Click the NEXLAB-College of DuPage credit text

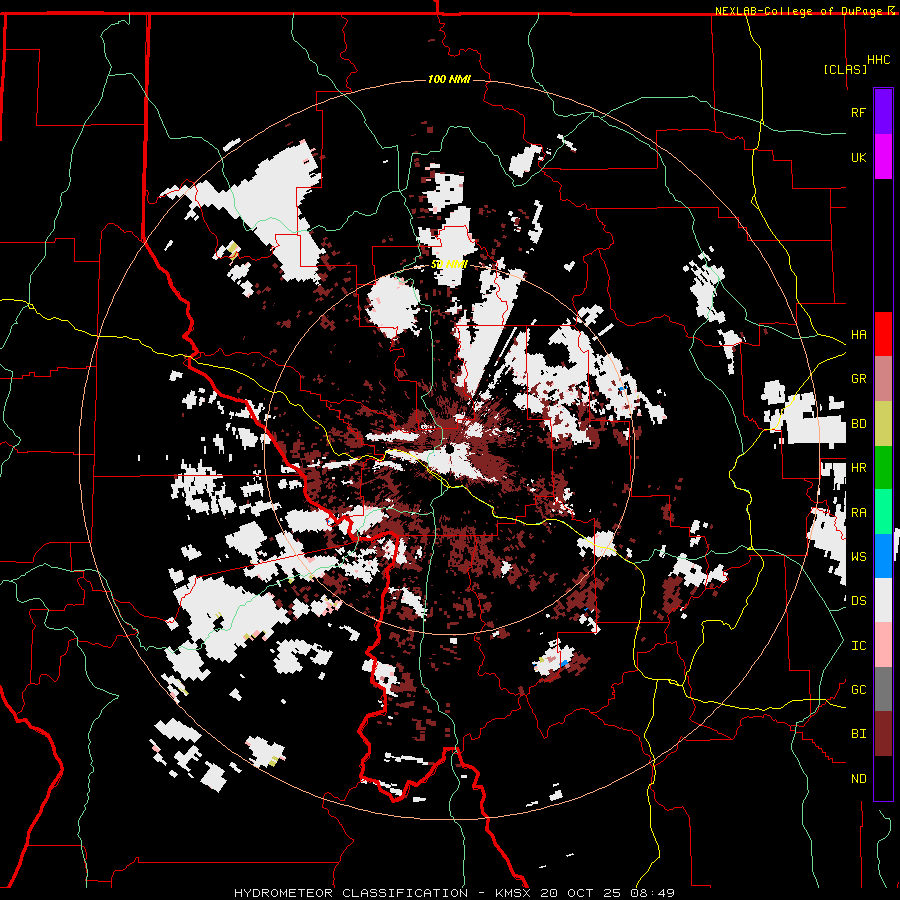798,11
